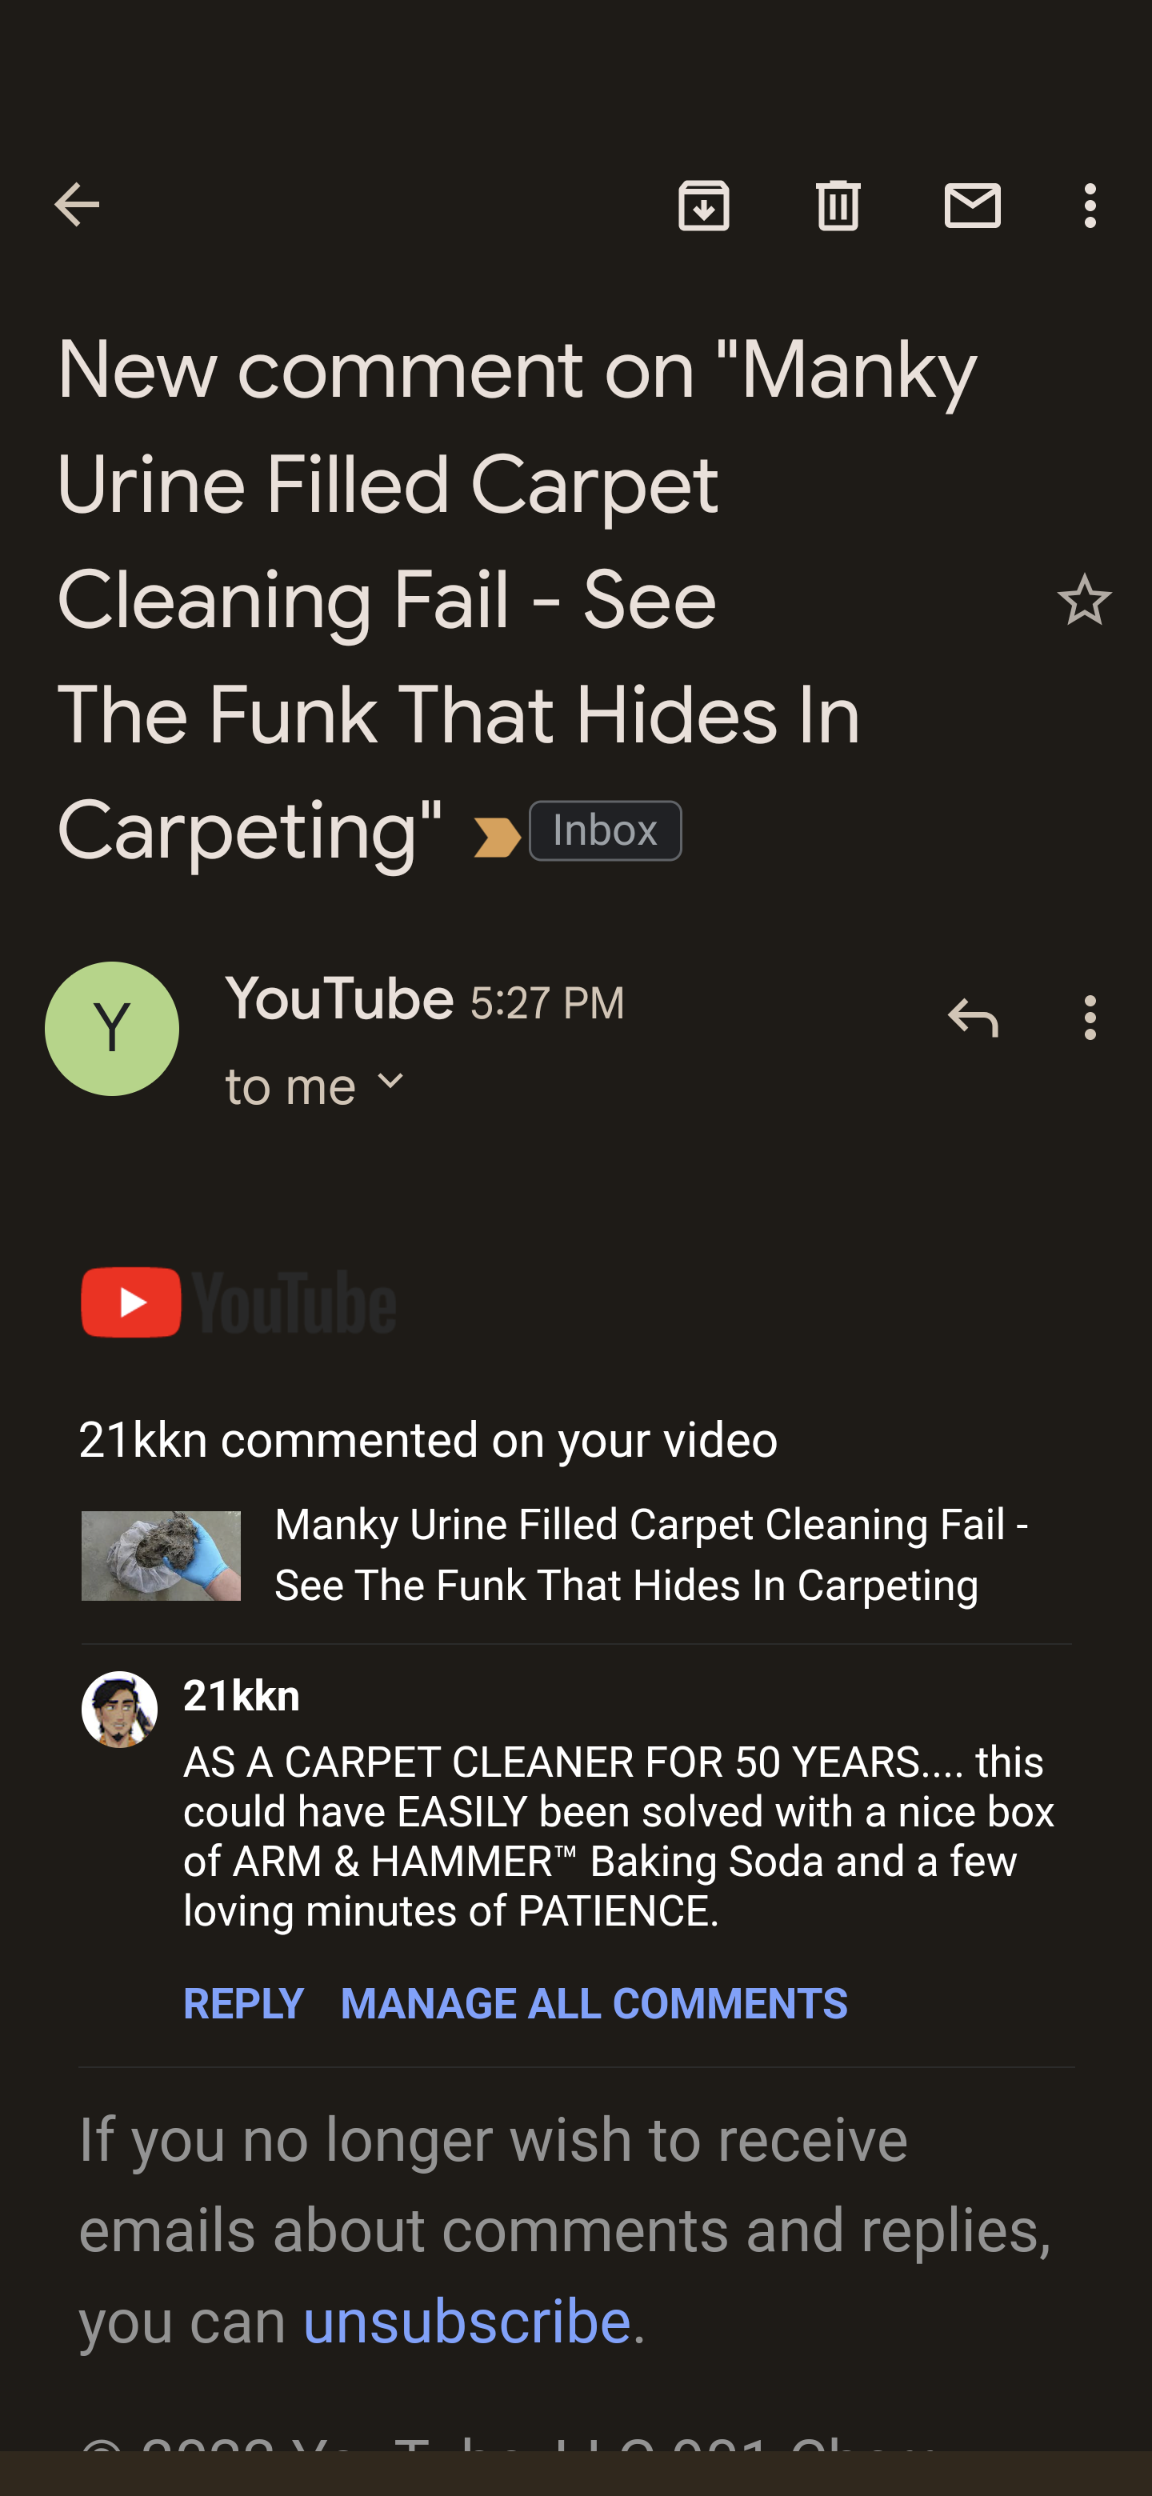Open the Manky Urine Filled Carpet video title
This screenshot has height=2496, width=1152.
pos(651,1555)
